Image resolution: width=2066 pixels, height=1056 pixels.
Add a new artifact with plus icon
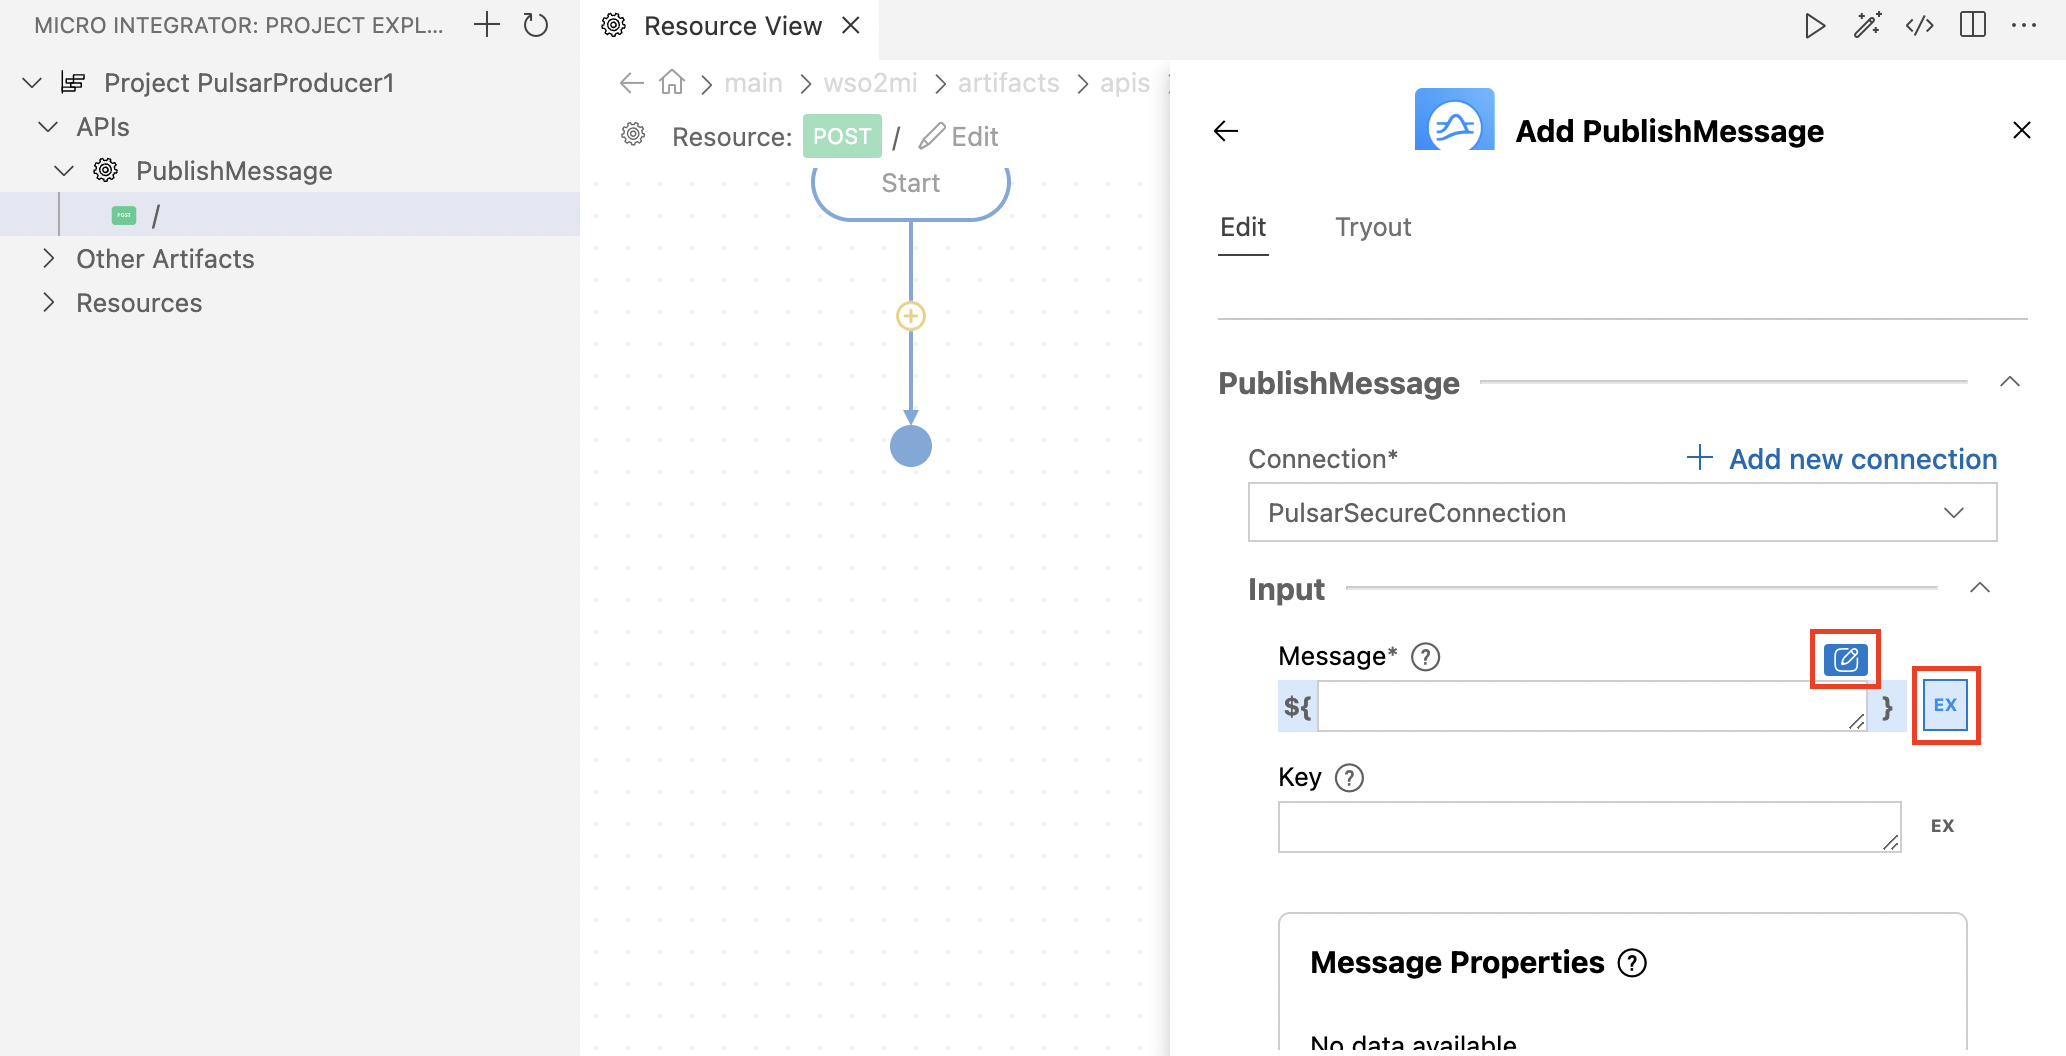coord(487,25)
